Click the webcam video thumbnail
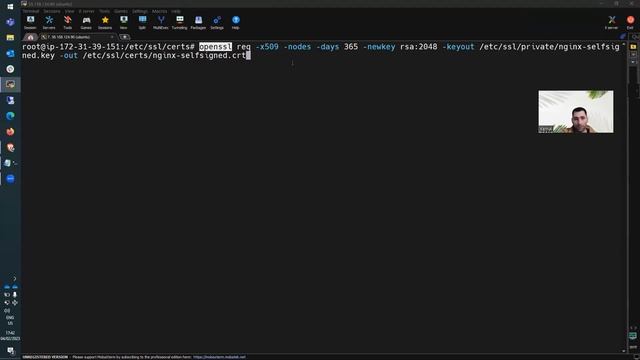Screen dimensions: 640x360 576,111
